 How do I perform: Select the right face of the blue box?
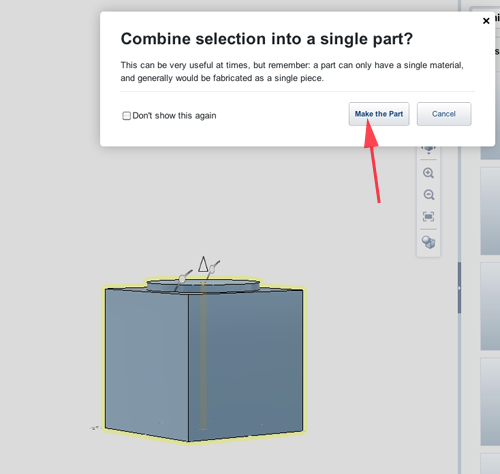point(246,363)
